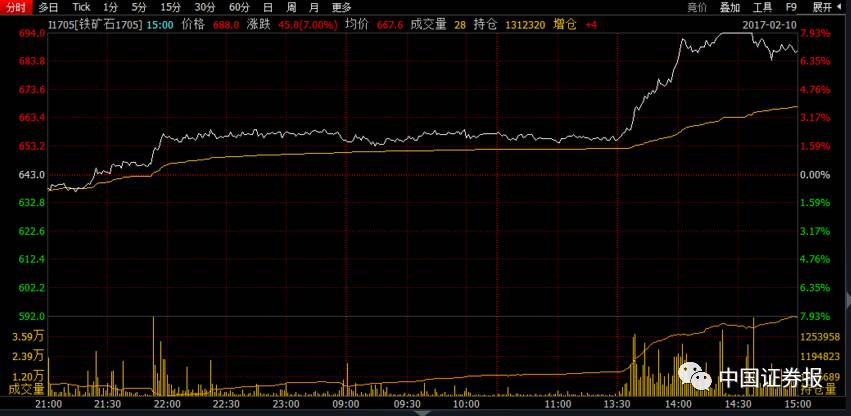The height and width of the screenshot is (416, 851).
Task: Click the 0.00% percentage axis label
Action: (x=815, y=175)
